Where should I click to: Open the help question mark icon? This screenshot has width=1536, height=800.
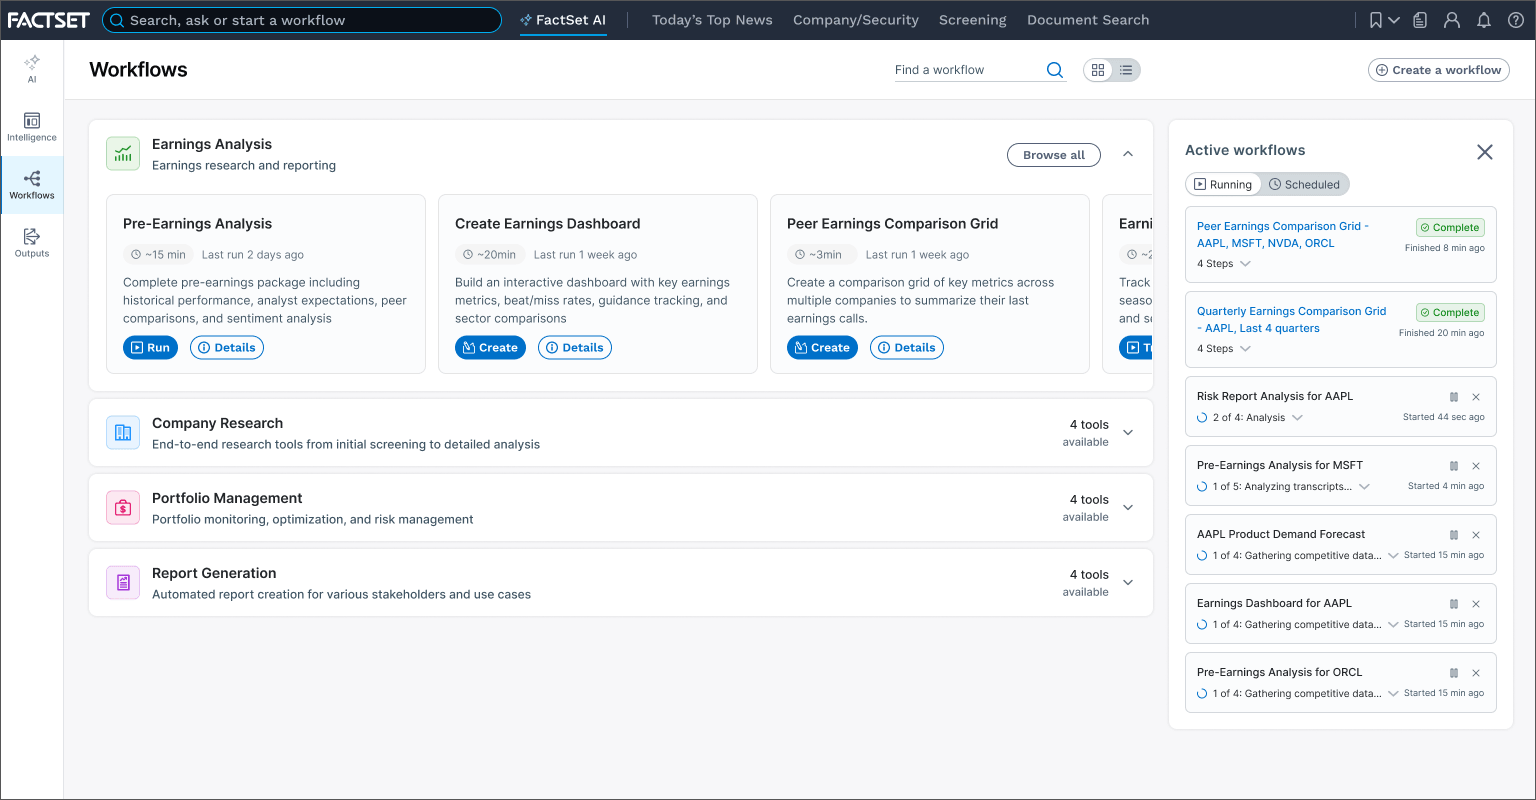1516,20
